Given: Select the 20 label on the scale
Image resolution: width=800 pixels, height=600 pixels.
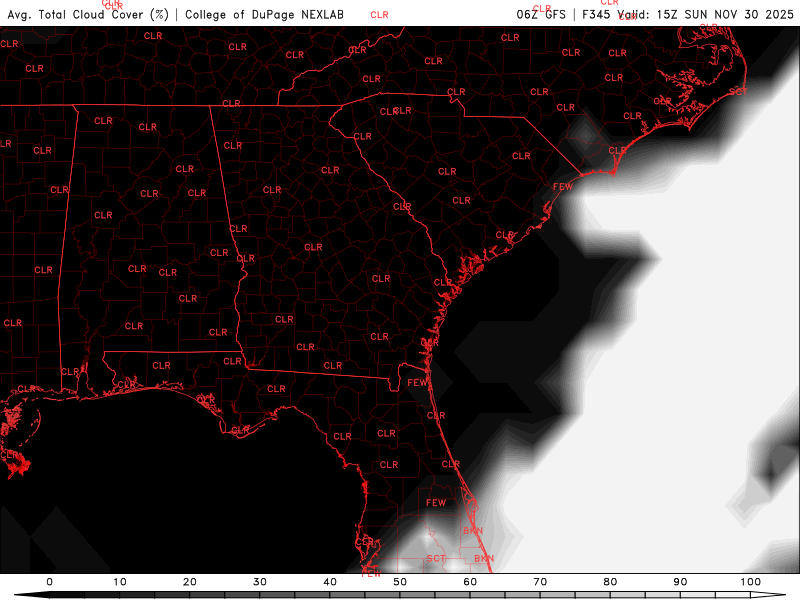Looking at the screenshot, I should pyautogui.click(x=190, y=582).
